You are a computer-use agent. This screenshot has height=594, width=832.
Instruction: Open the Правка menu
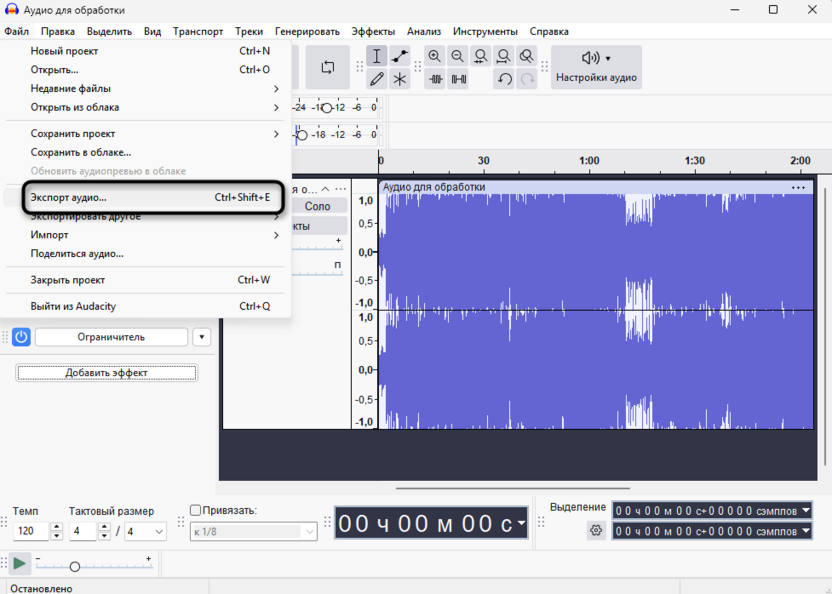(58, 31)
